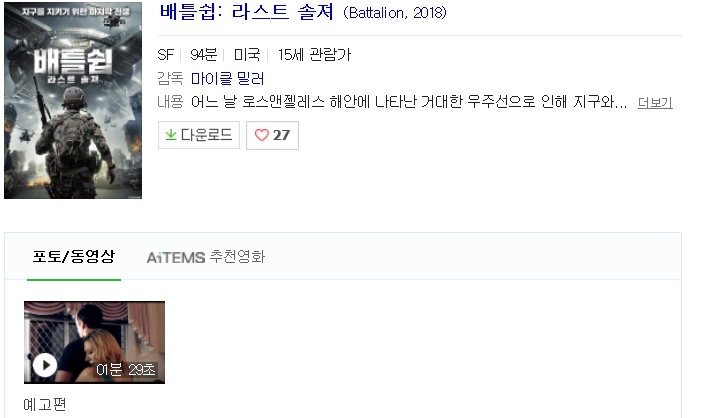
Task: Click the 예고편 caption label
Action: 45,405
